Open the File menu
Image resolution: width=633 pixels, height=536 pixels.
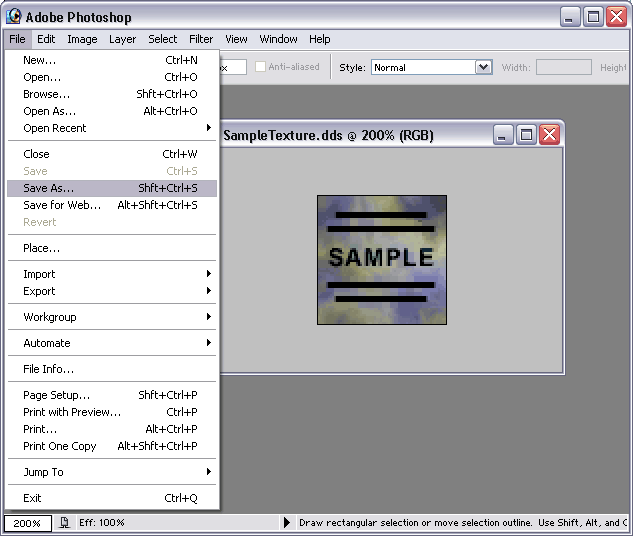tap(17, 39)
